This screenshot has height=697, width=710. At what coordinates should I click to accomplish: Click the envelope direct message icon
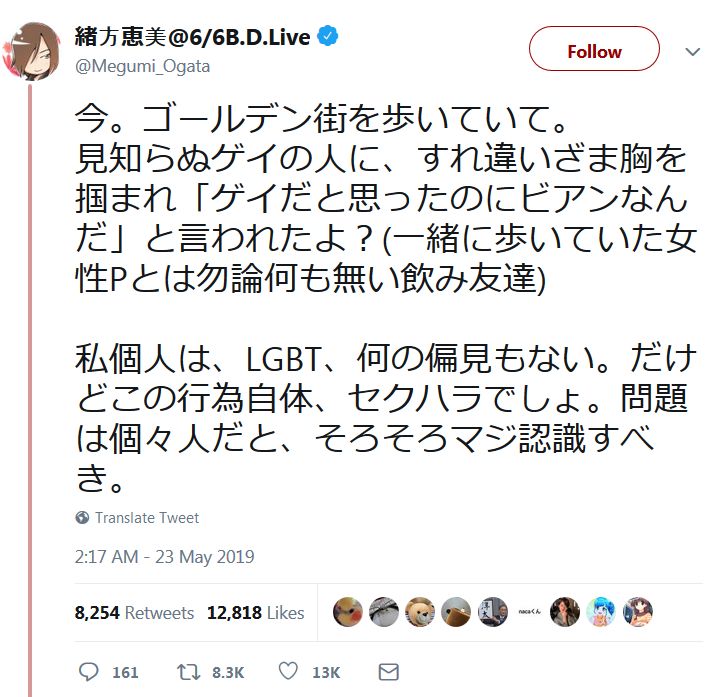point(389,672)
